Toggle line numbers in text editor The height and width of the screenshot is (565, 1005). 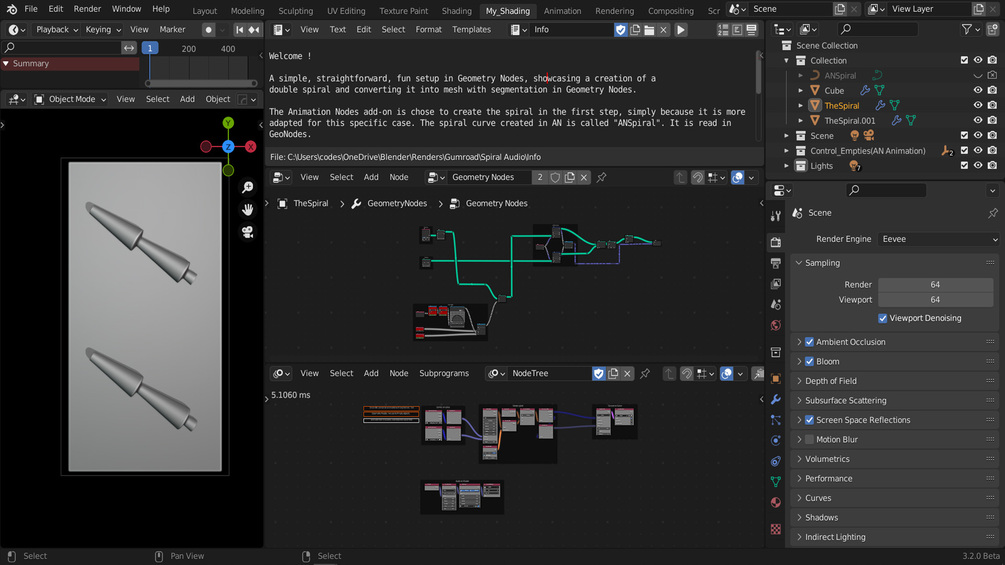(x=723, y=29)
